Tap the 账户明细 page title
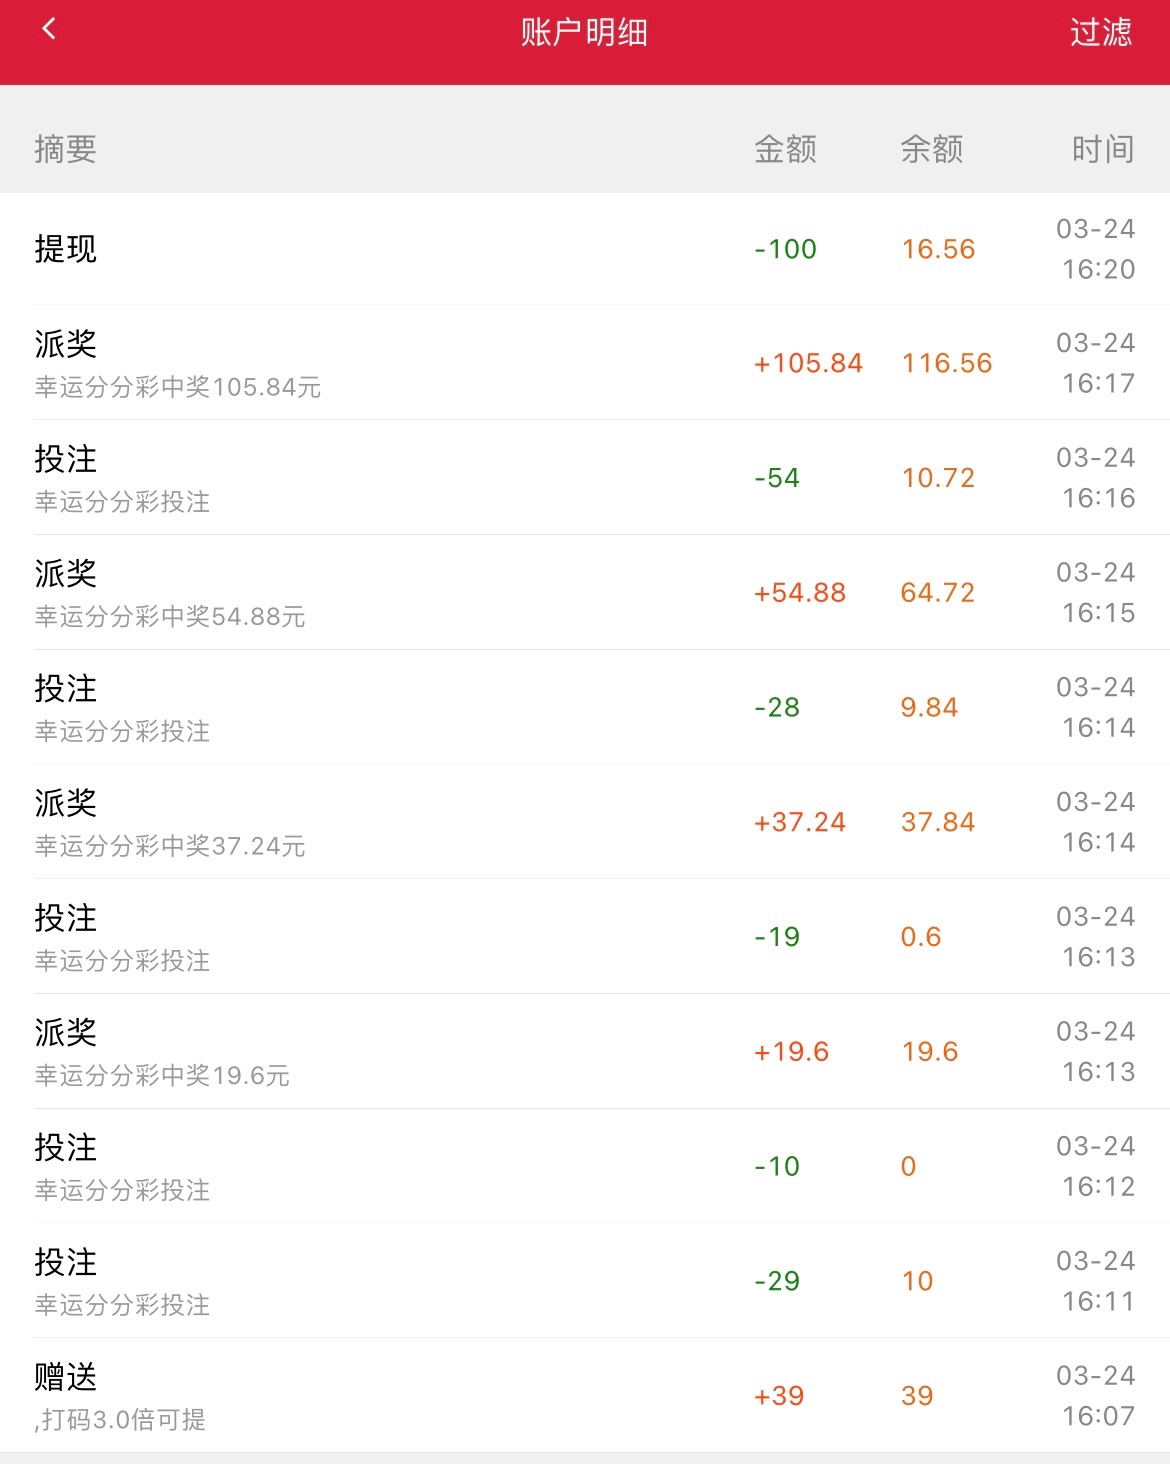The height and width of the screenshot is (1464, 1170). coord(584,32)
